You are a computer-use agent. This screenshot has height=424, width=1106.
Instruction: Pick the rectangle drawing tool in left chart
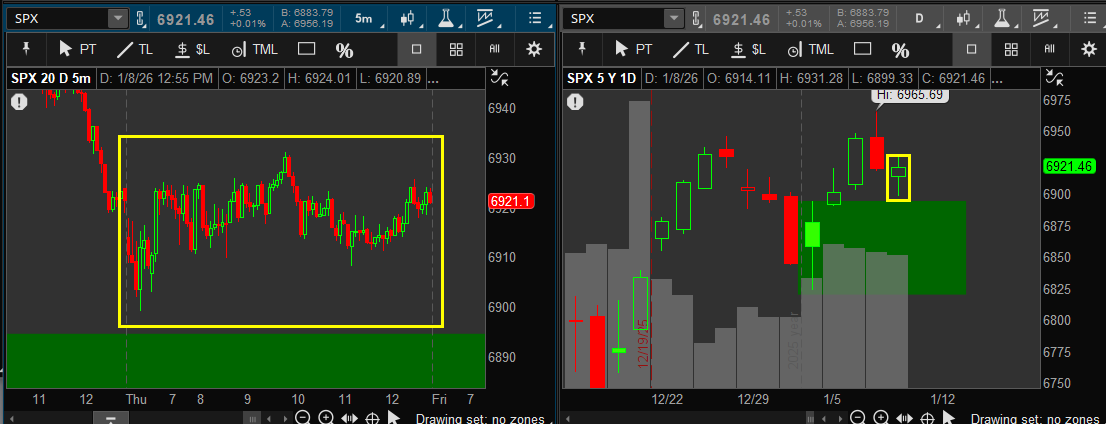307,49
